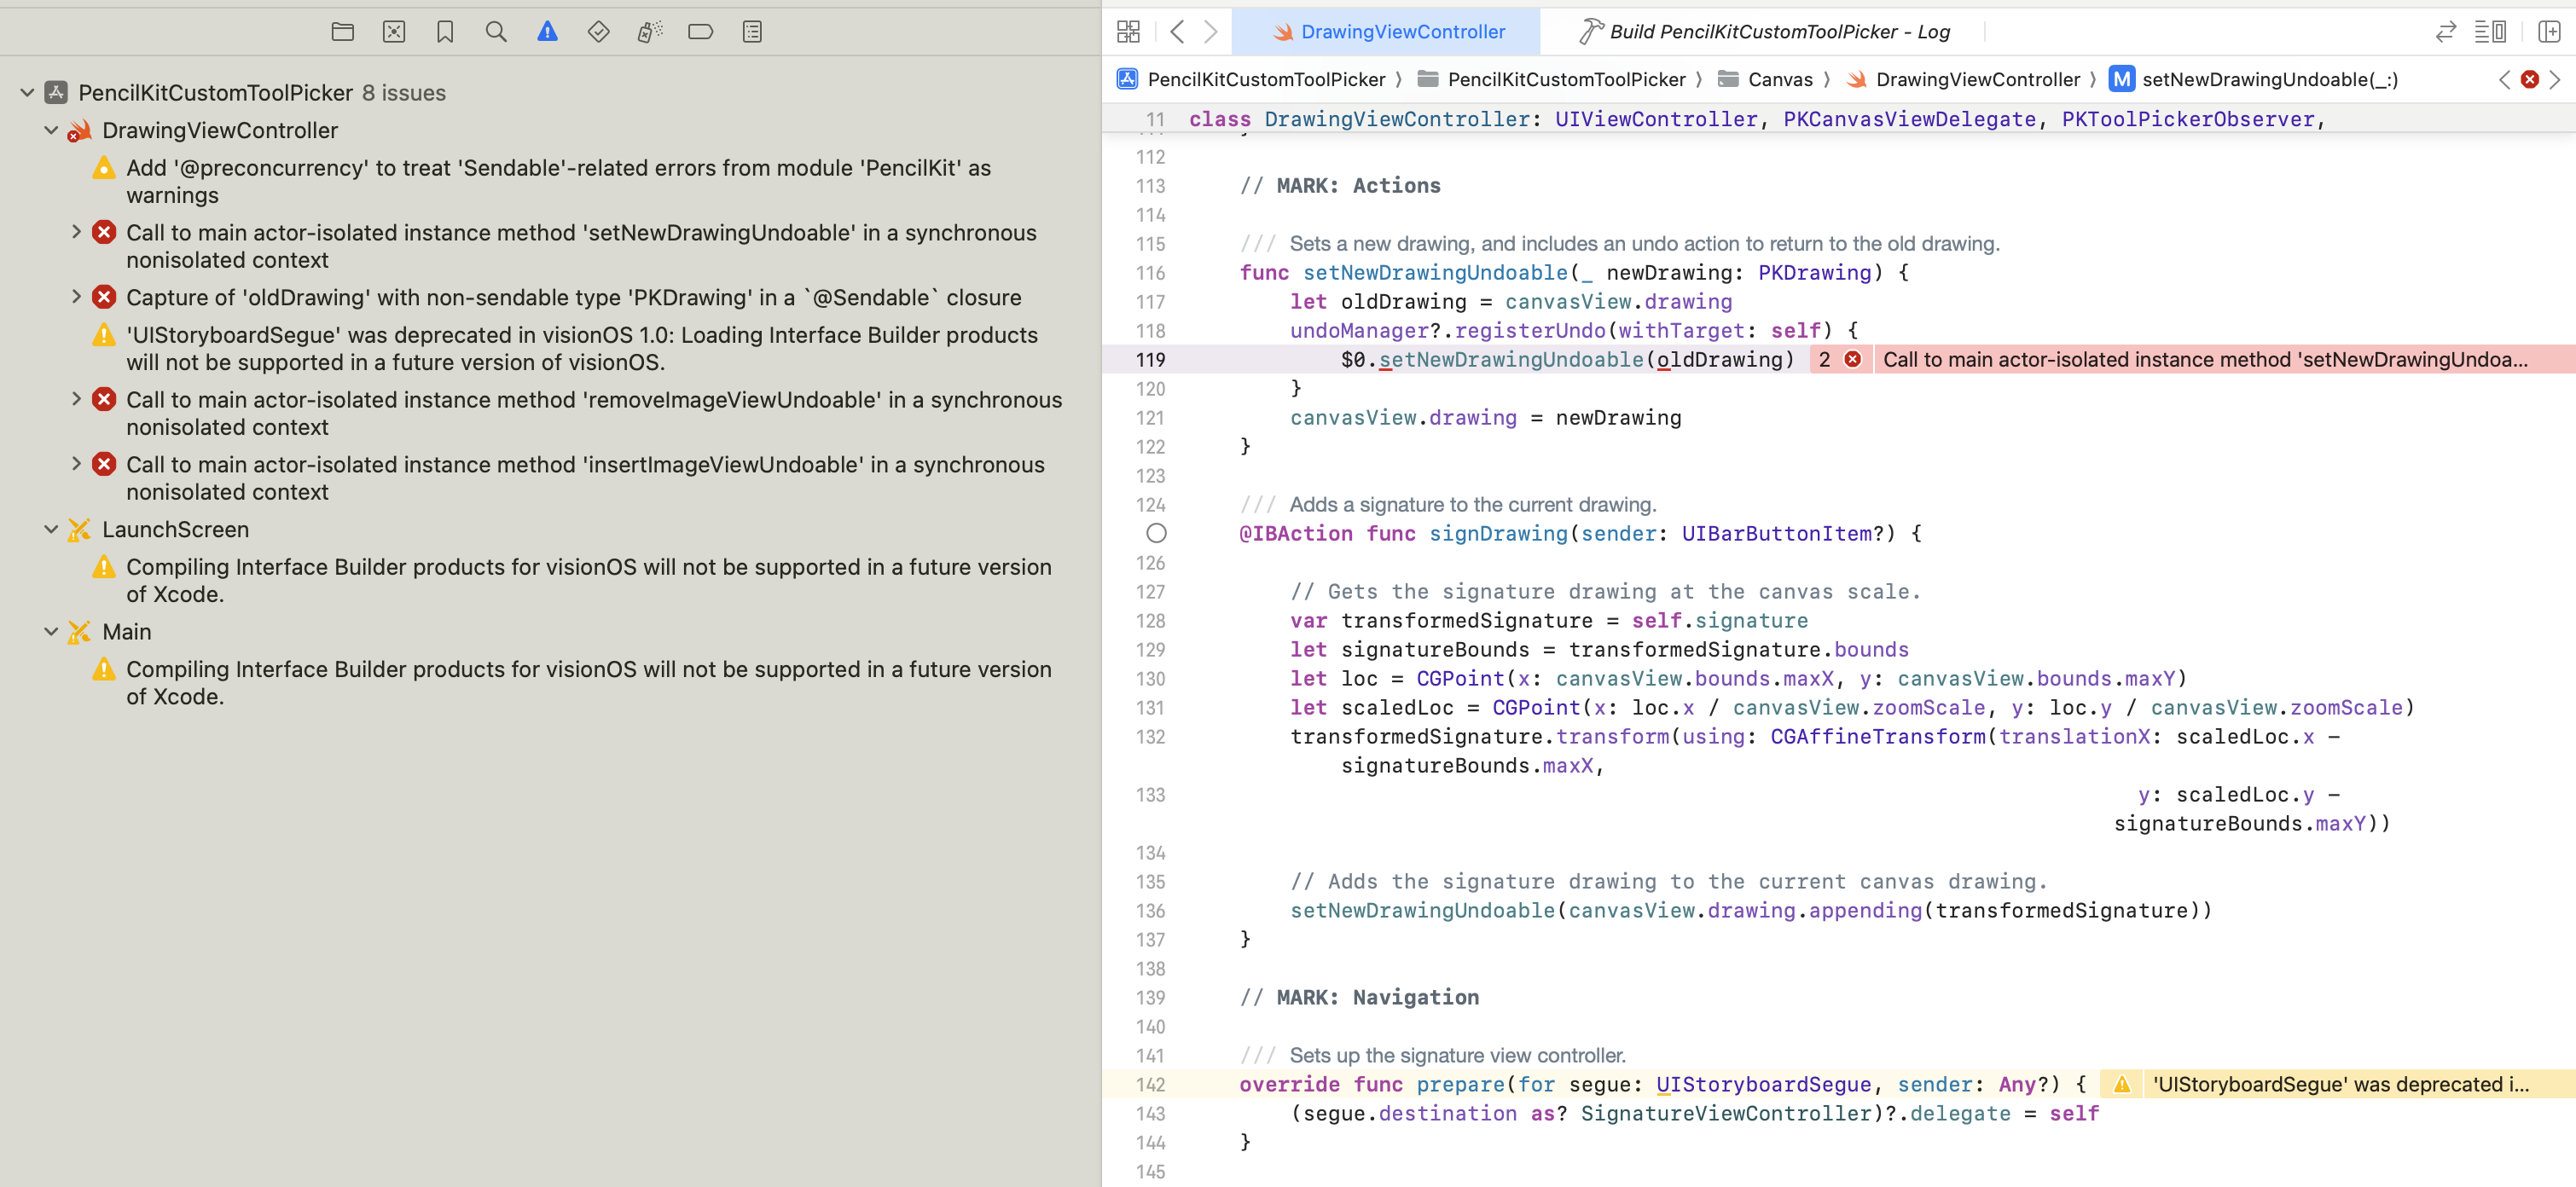The height and width of the screenshot is (1187, 2576).
Task: Click the red error indicator in jump bar
Action: pos(2530,79)
